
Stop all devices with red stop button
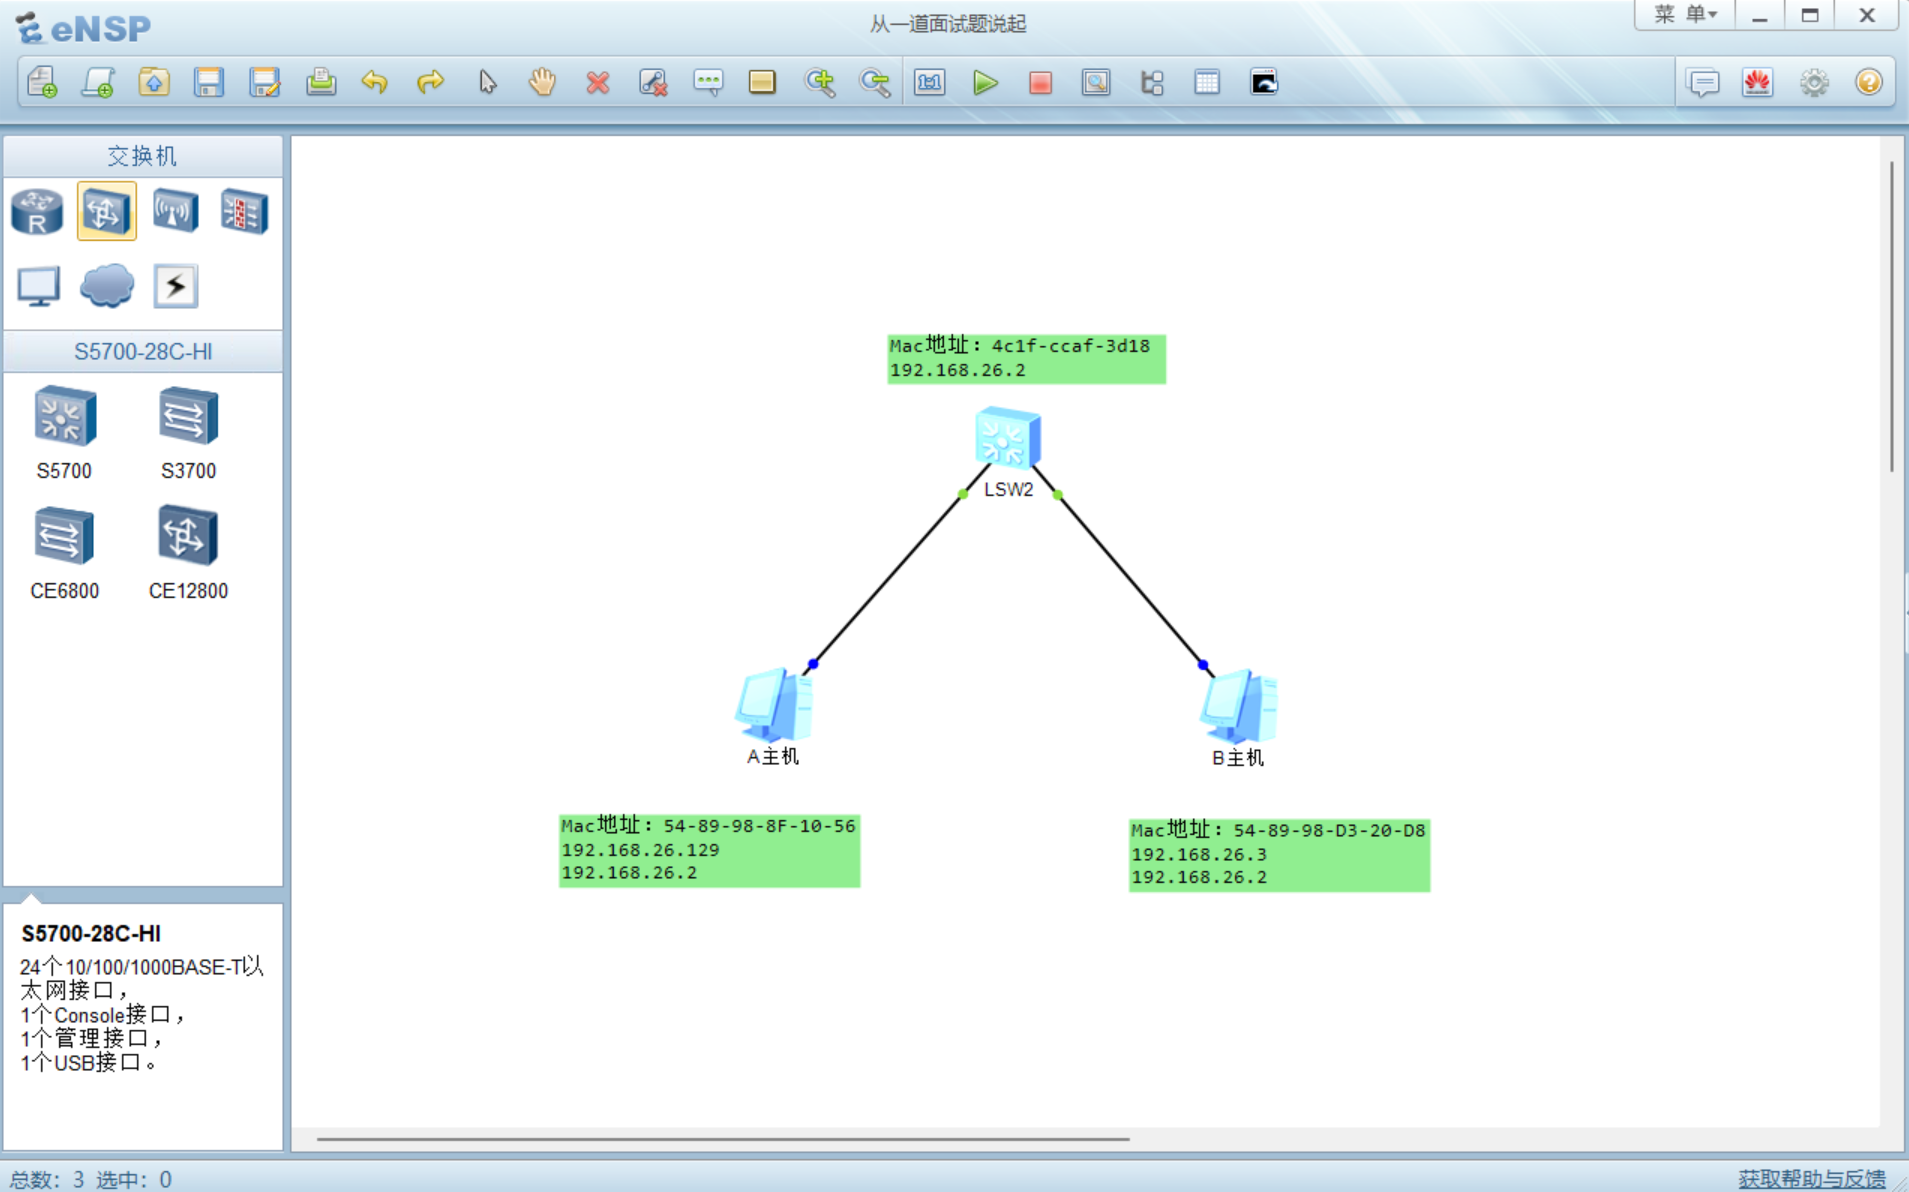[x=1040, y=82]
